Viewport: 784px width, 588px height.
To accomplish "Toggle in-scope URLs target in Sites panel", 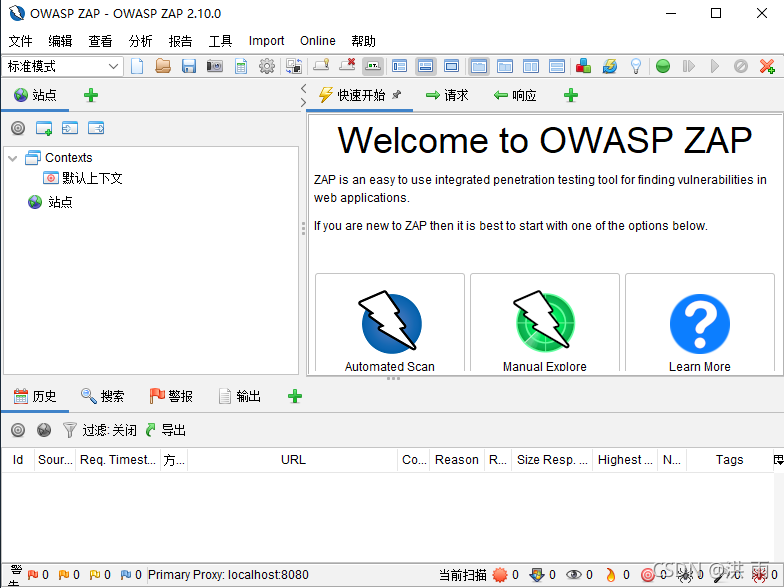I will point(18,128).
